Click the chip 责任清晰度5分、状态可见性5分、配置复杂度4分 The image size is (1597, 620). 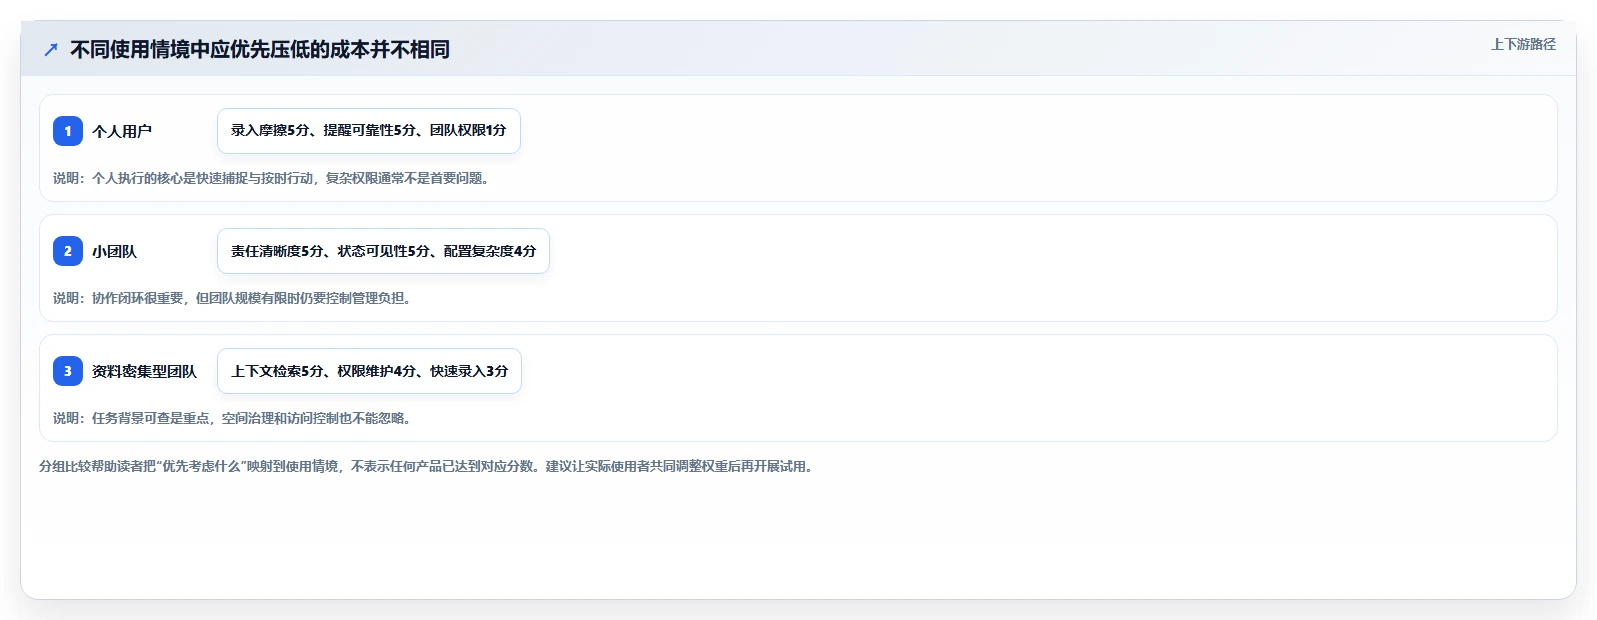383,251
